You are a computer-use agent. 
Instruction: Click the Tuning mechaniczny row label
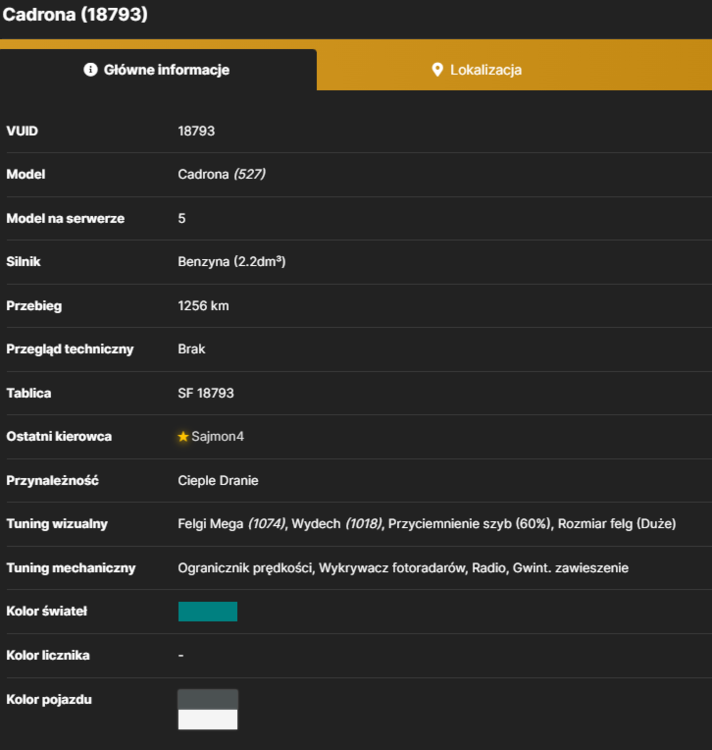click(x=71, y=568)
